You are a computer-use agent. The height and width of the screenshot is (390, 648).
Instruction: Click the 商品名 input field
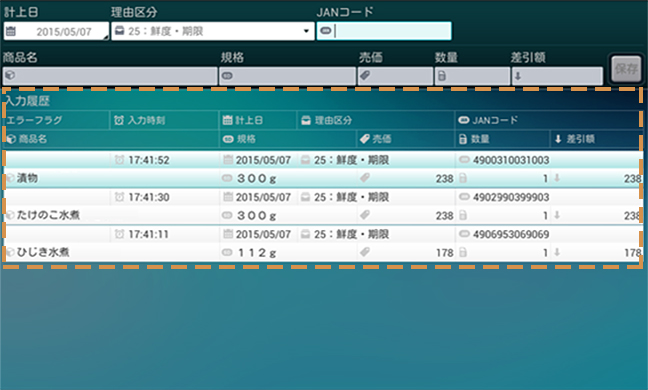110,76
